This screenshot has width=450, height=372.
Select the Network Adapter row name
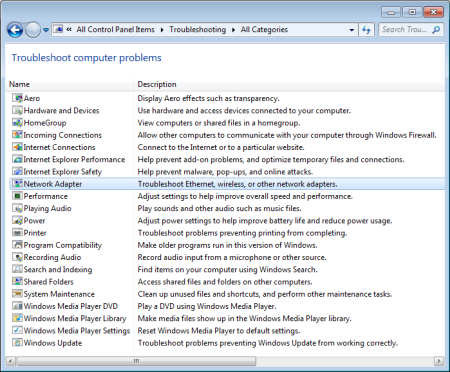[x=53, y=184]
